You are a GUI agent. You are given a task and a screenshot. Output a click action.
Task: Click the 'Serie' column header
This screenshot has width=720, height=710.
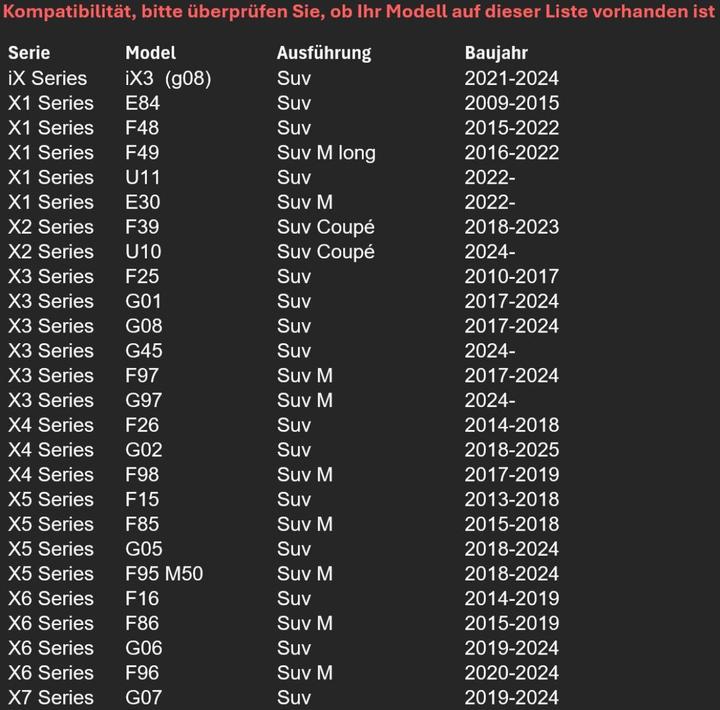[x=29, y=53]
